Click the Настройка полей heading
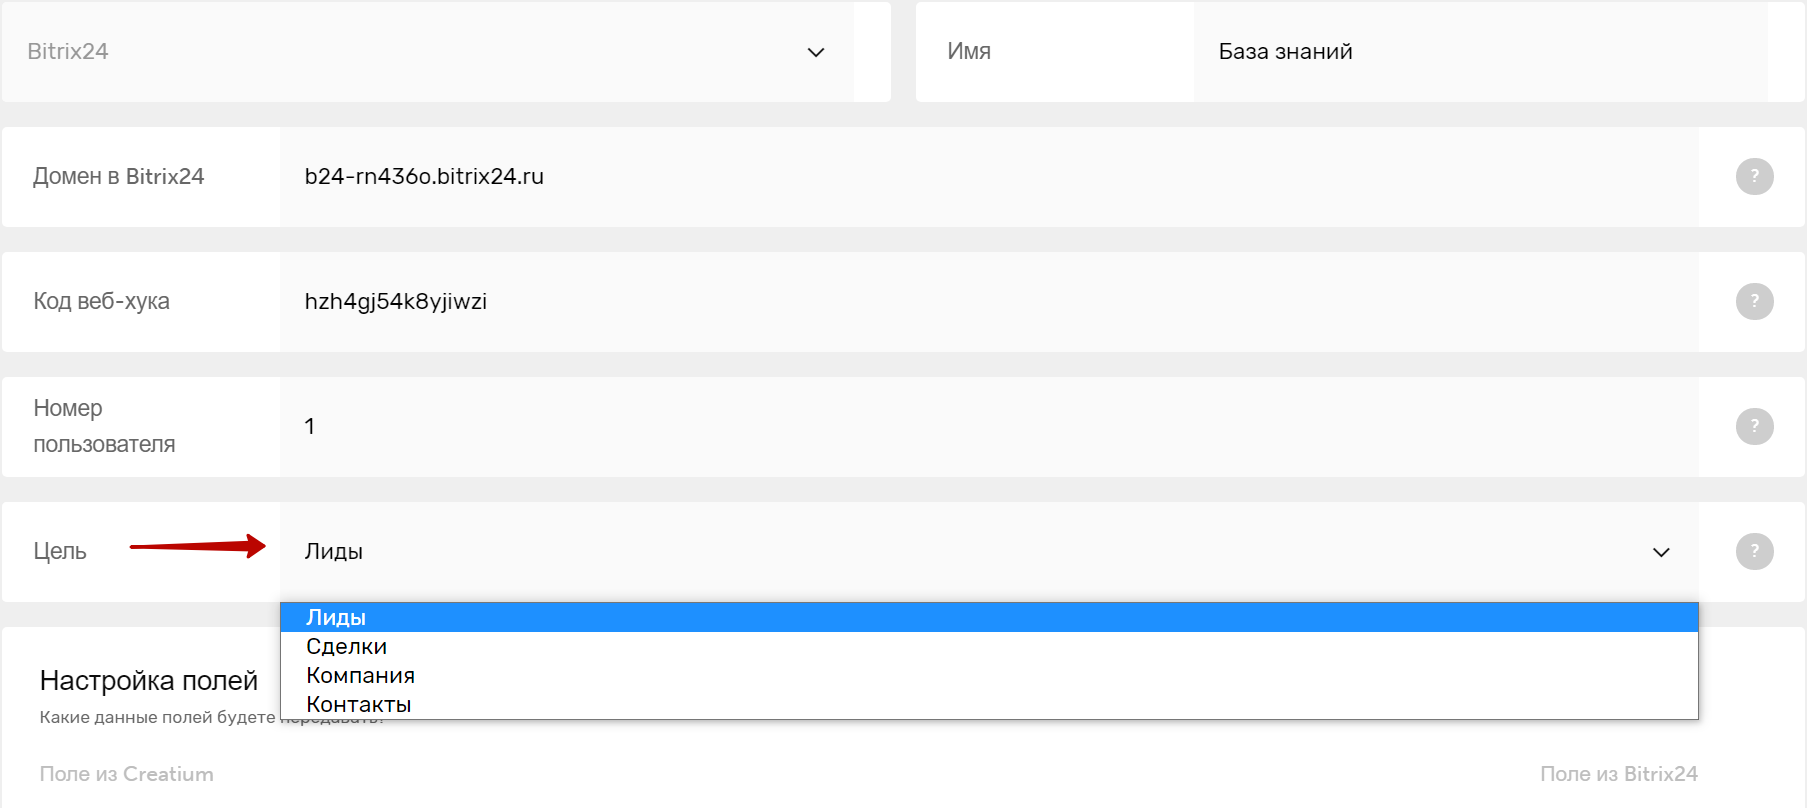 coord(149,681)
